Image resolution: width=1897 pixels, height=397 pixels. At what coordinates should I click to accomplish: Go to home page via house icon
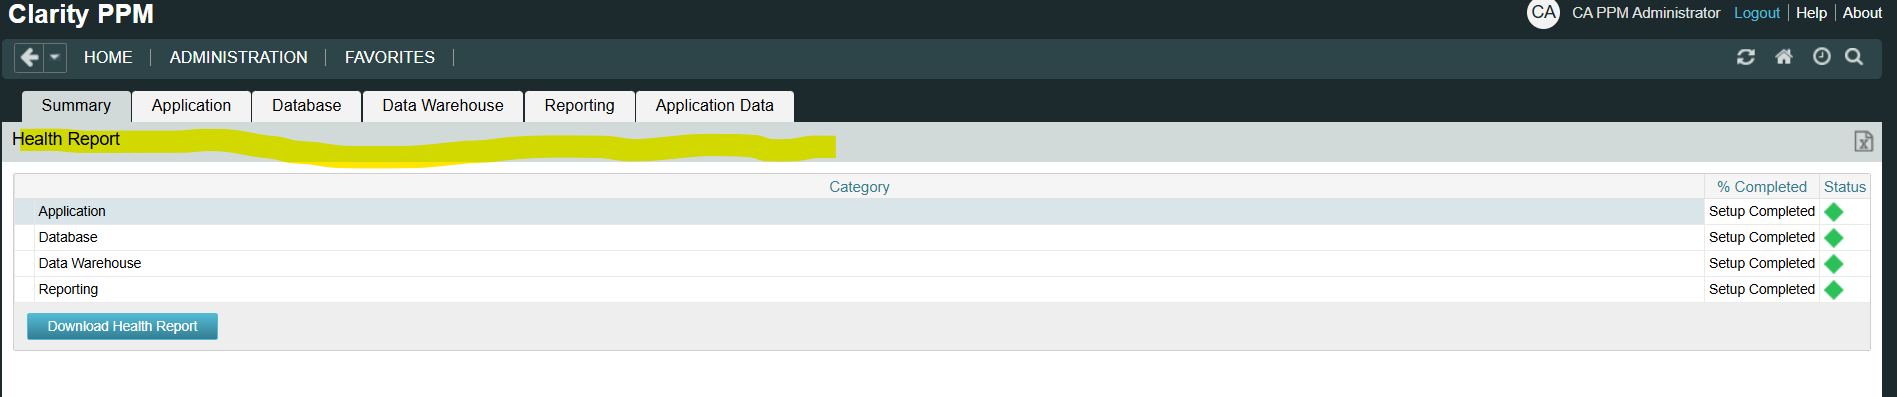pos(1784,57)
